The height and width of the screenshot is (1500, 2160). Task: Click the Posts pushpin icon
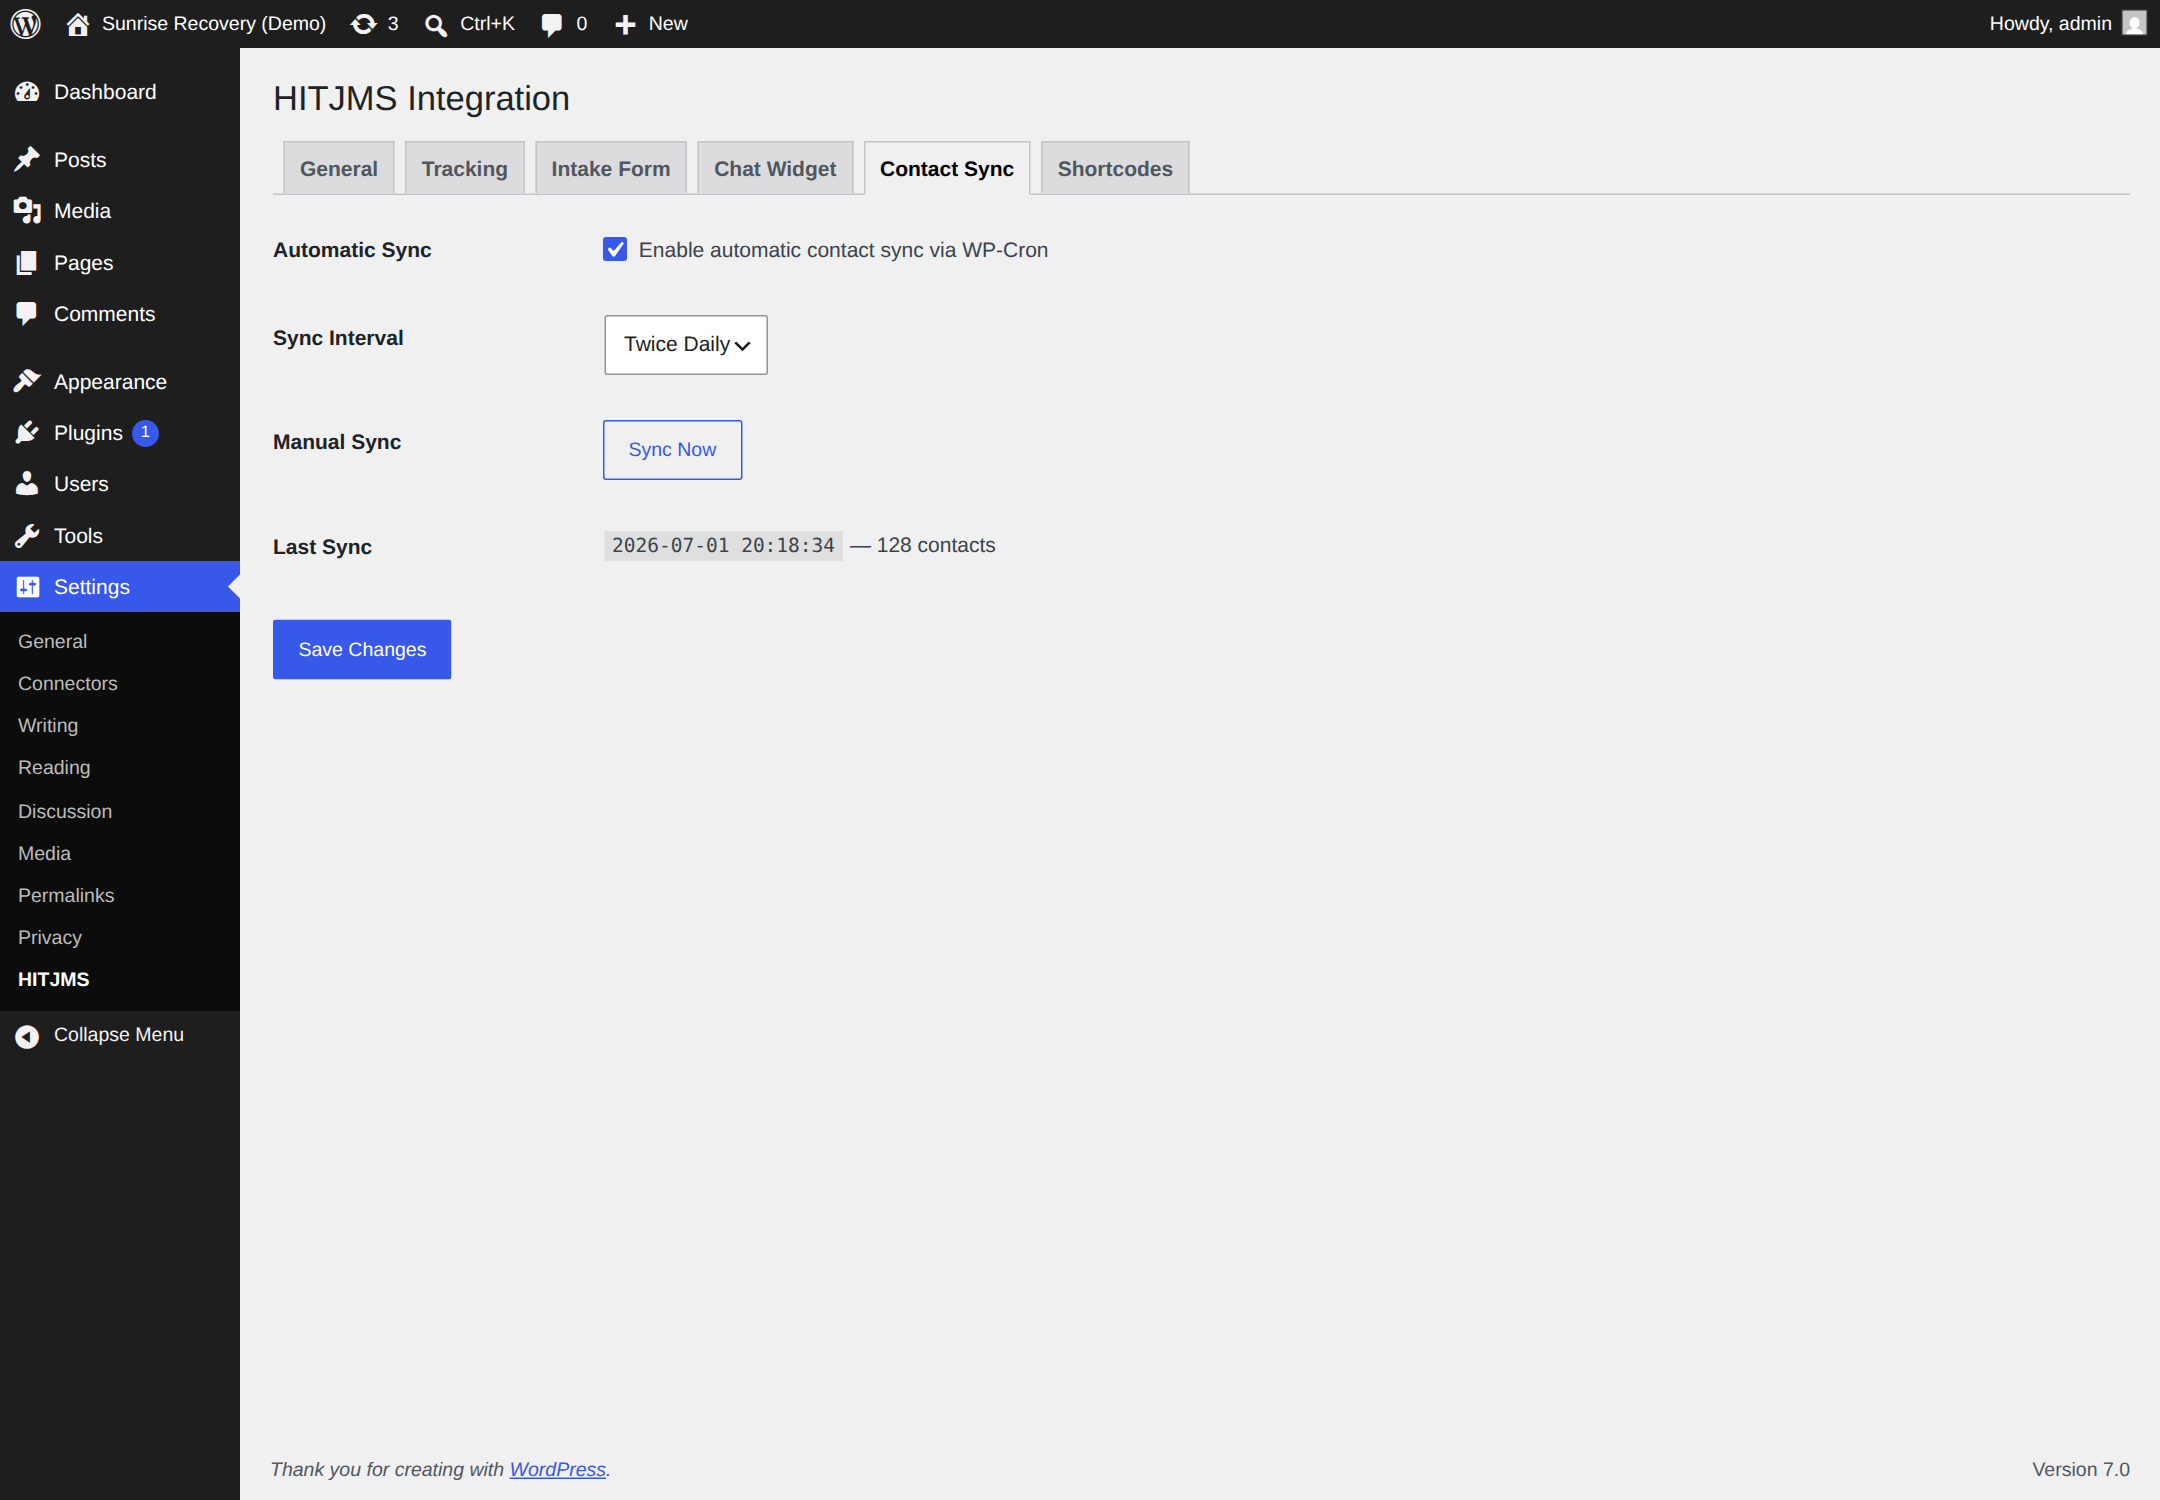(x=27, y=160)
